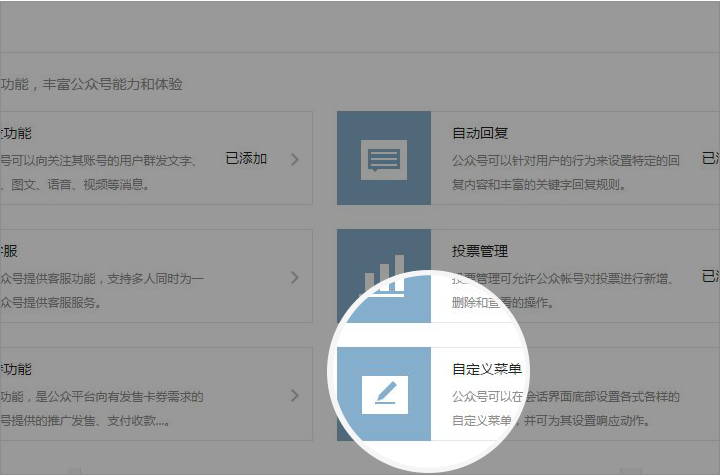The height and width of the screenshot is (476, 722).
Task: Expand the group messaging card chevron beside 已添加
Action: 294,158
